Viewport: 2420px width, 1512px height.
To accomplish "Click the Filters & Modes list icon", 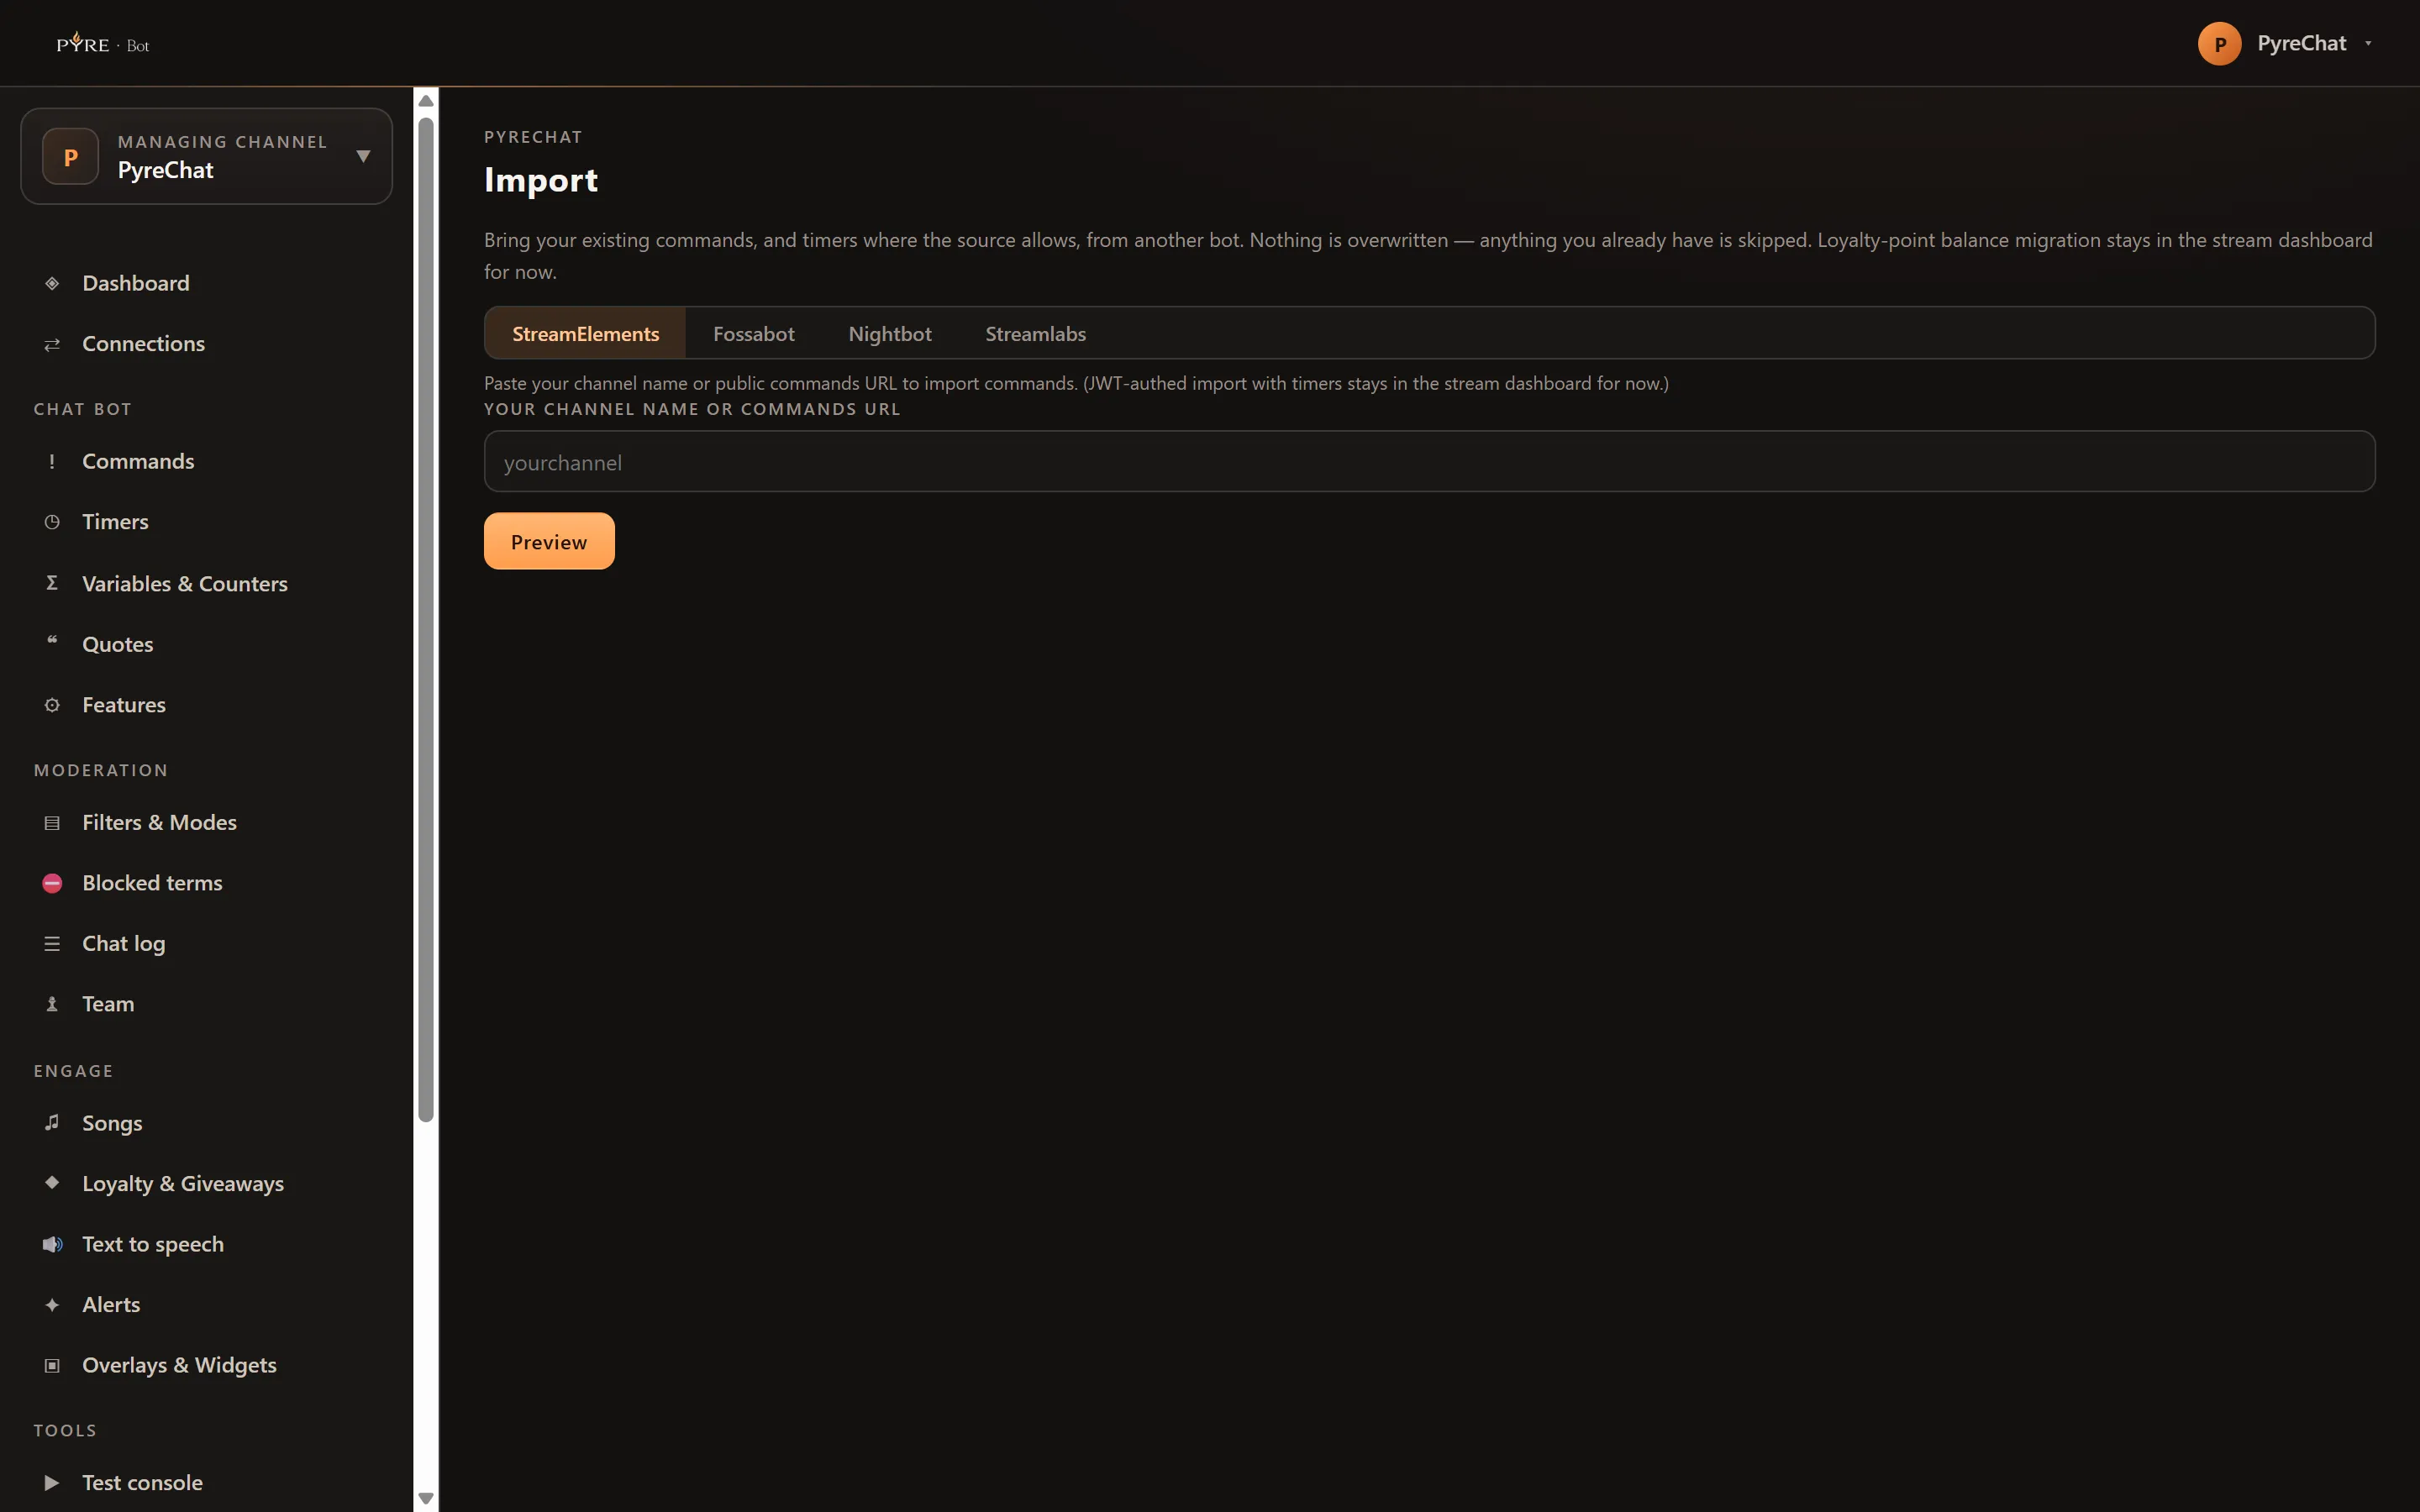I will point(52,823).
